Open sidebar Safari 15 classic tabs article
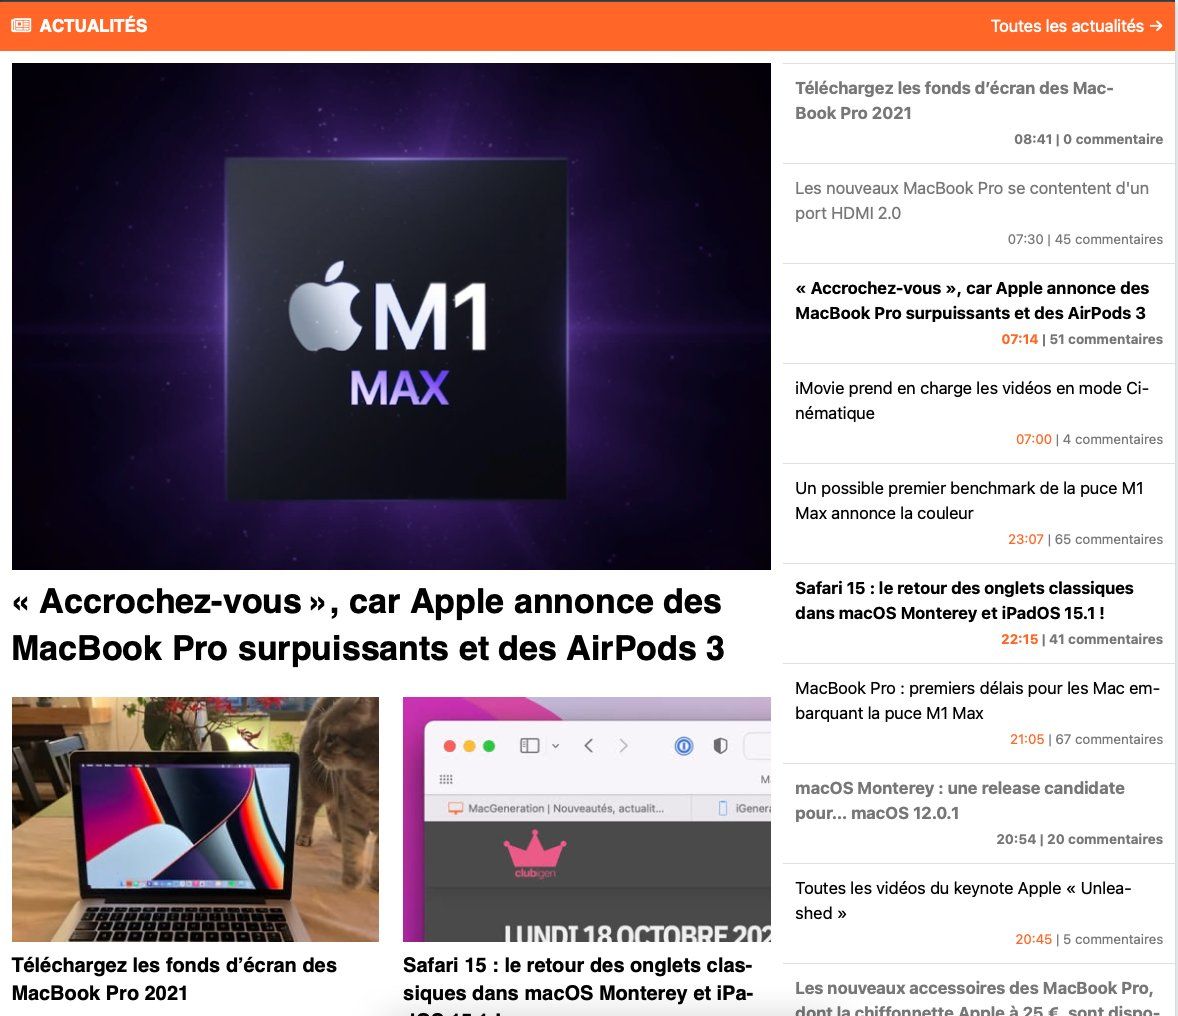The image size is (1178, 1016). point(964,600)
